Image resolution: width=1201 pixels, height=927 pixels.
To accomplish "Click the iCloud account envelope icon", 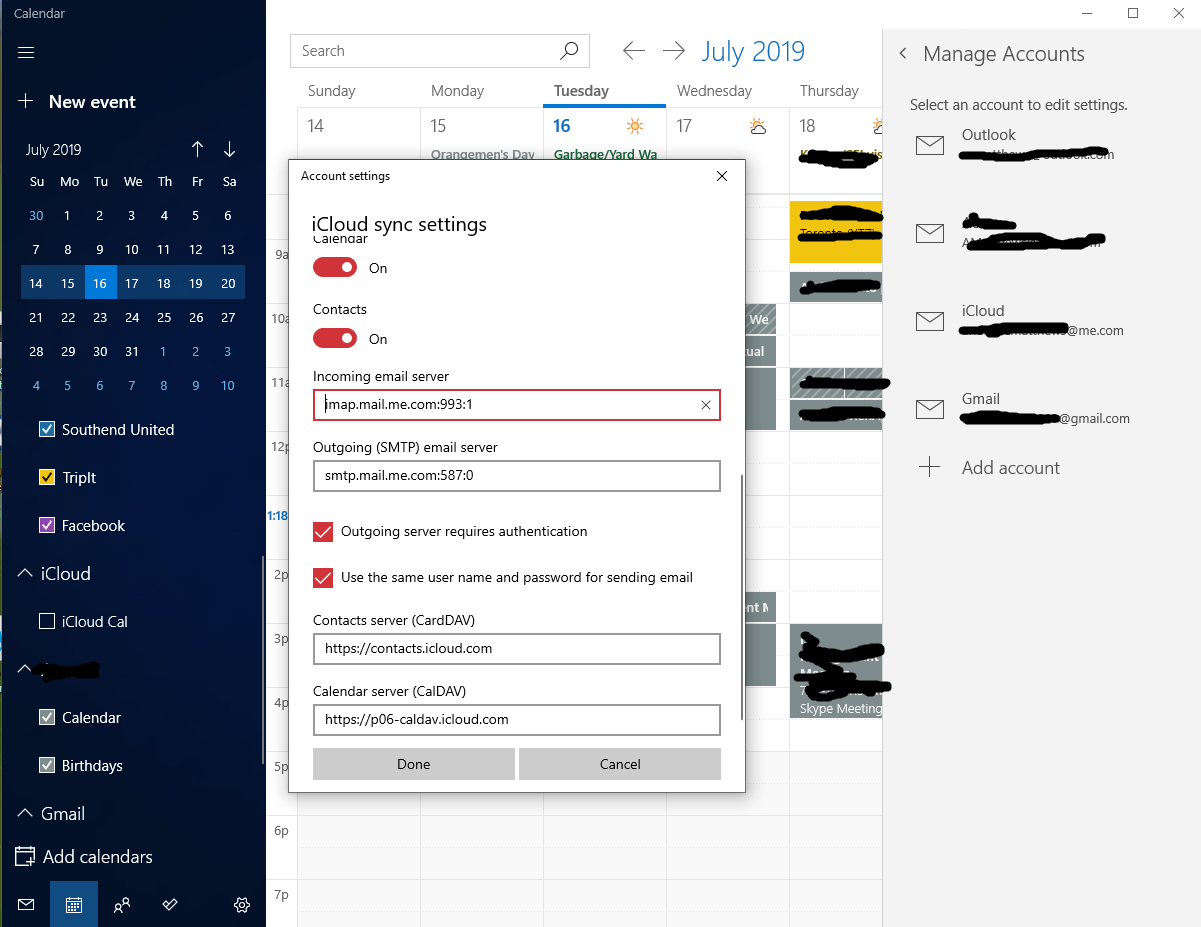I will pyautogui.click(x=930, y=321).
